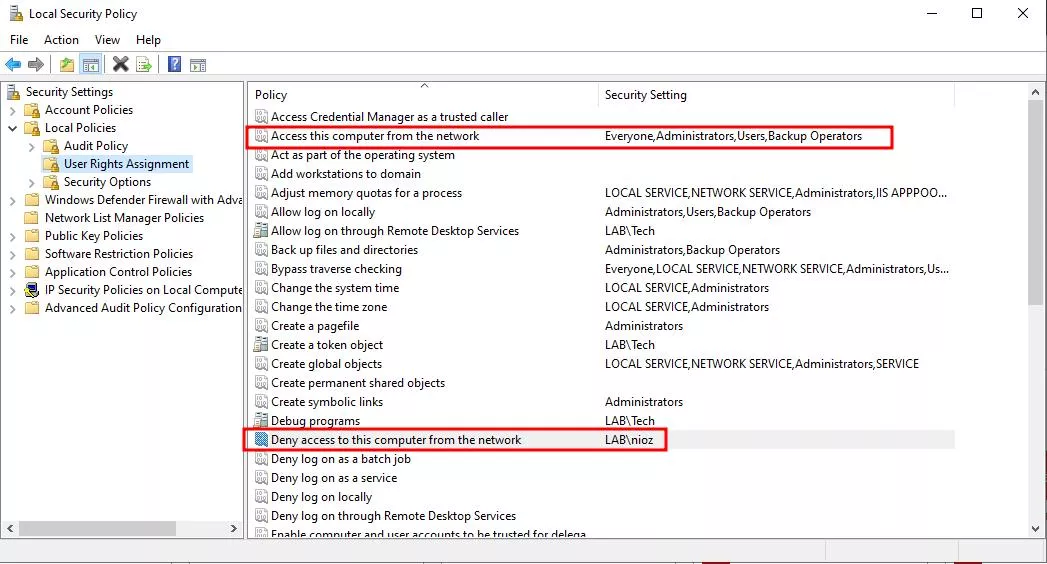This screenshot has height=564, width=1047.
Task: Select 'Deny log on locally' policy
Action: (321, 497)
